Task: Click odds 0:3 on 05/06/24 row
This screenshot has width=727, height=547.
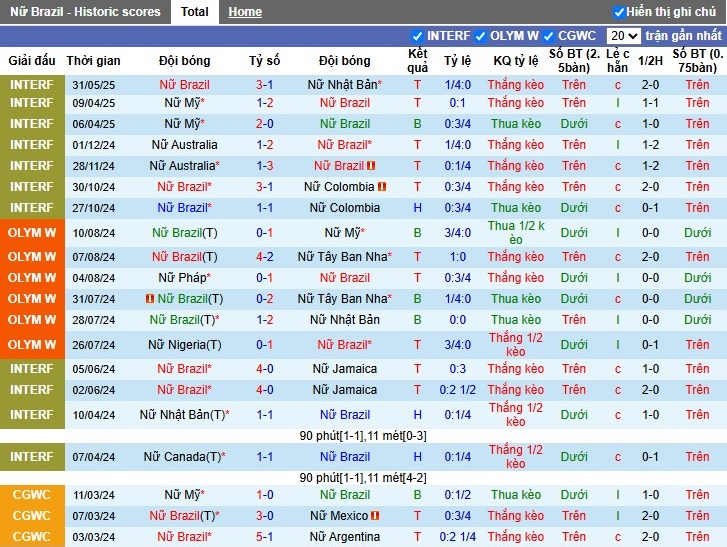Action: (x=458, y=369)
